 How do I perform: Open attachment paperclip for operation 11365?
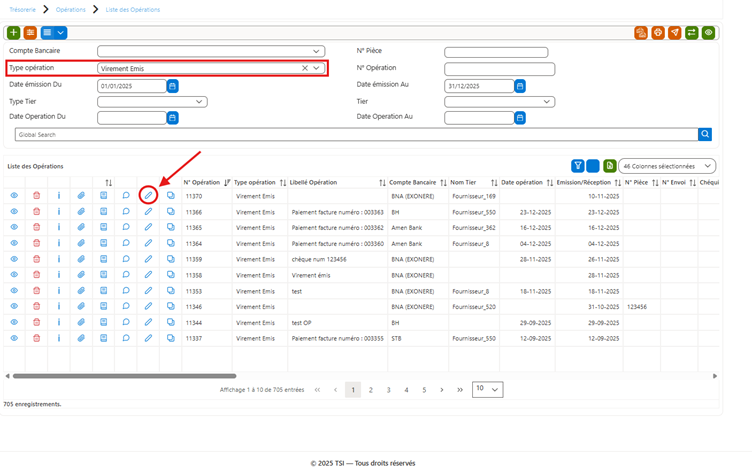pyautogui.click(x=81, y=227)
